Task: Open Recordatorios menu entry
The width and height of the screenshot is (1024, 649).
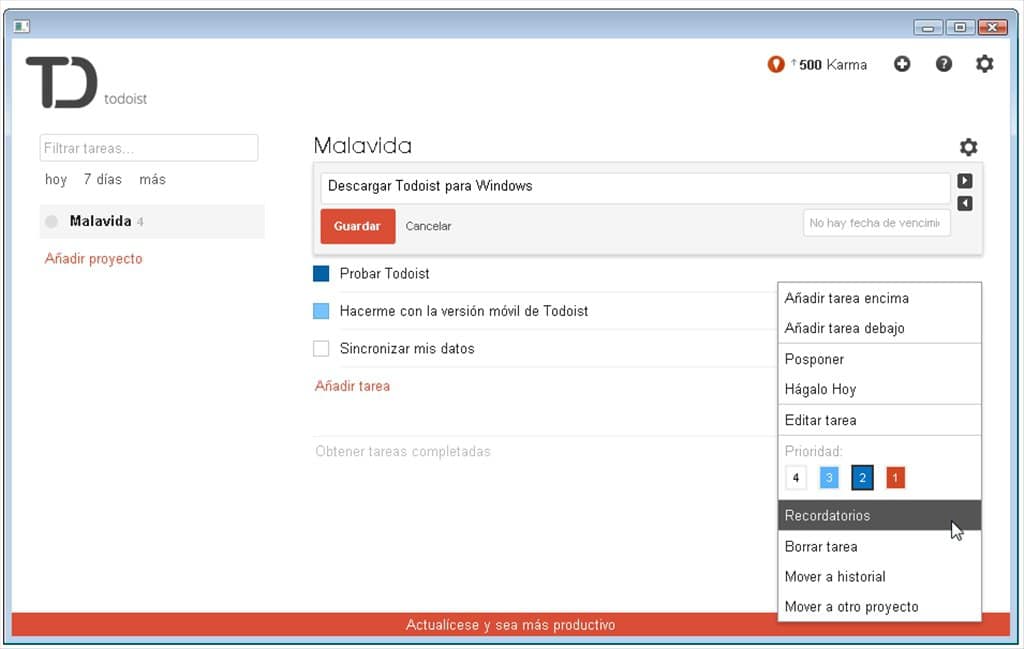Action: click(x=879, y=516)
